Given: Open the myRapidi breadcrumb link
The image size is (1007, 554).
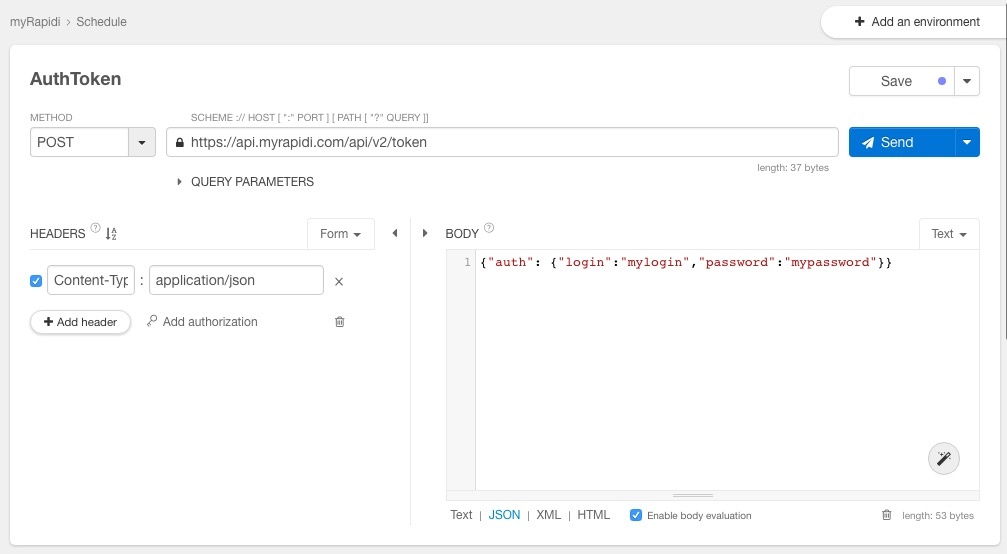Looking at the screenshot, I should [x=35, y=22].
